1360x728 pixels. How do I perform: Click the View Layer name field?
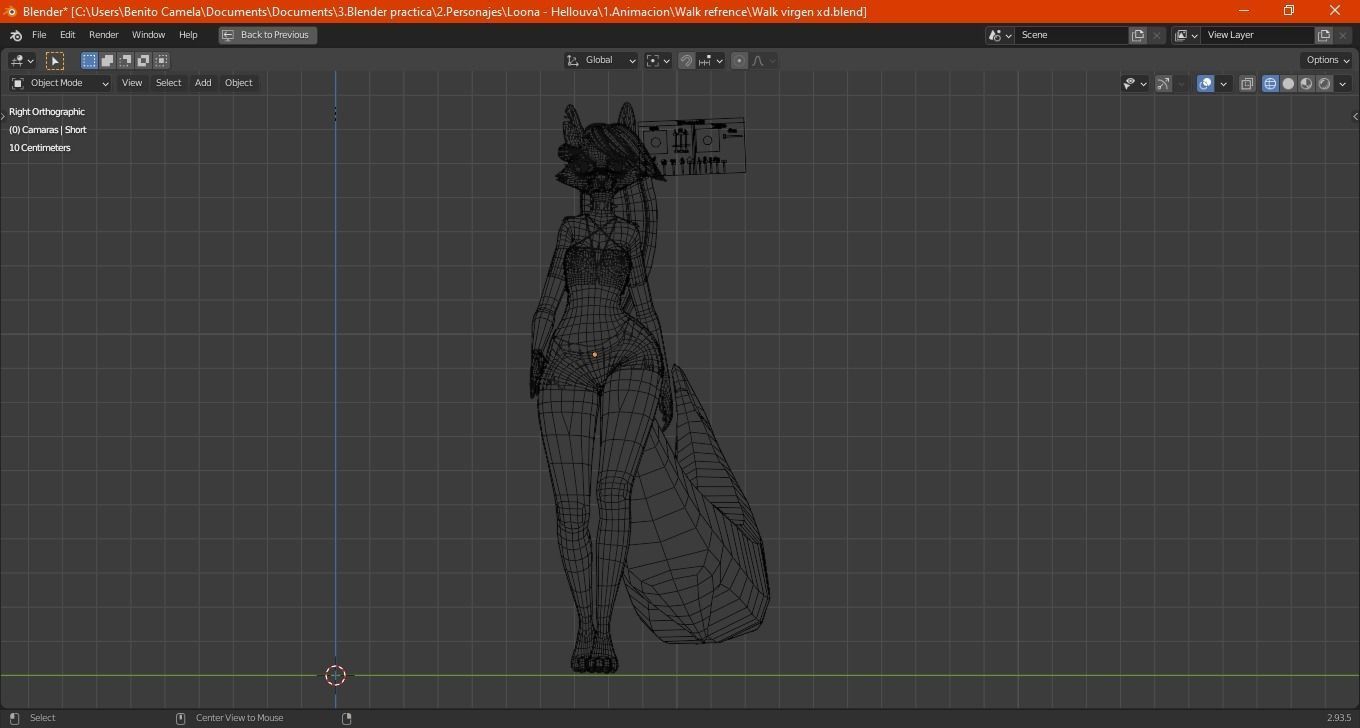coord(1258,35)
